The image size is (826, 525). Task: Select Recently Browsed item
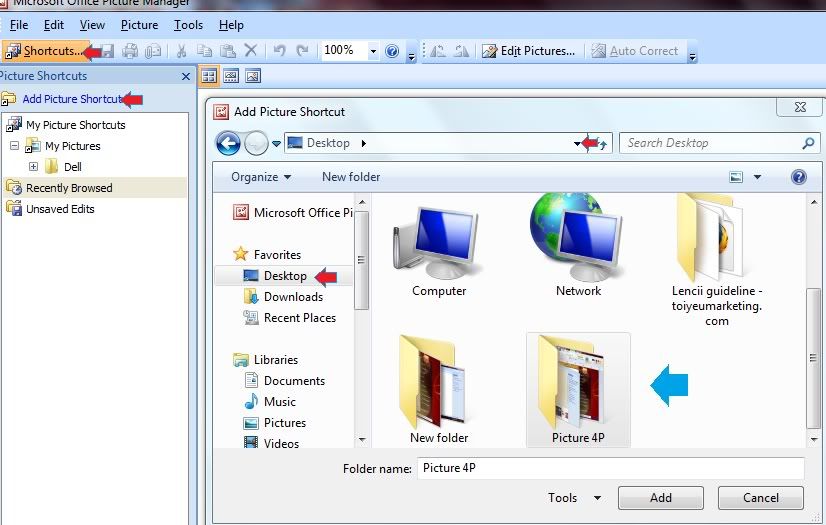69,188
